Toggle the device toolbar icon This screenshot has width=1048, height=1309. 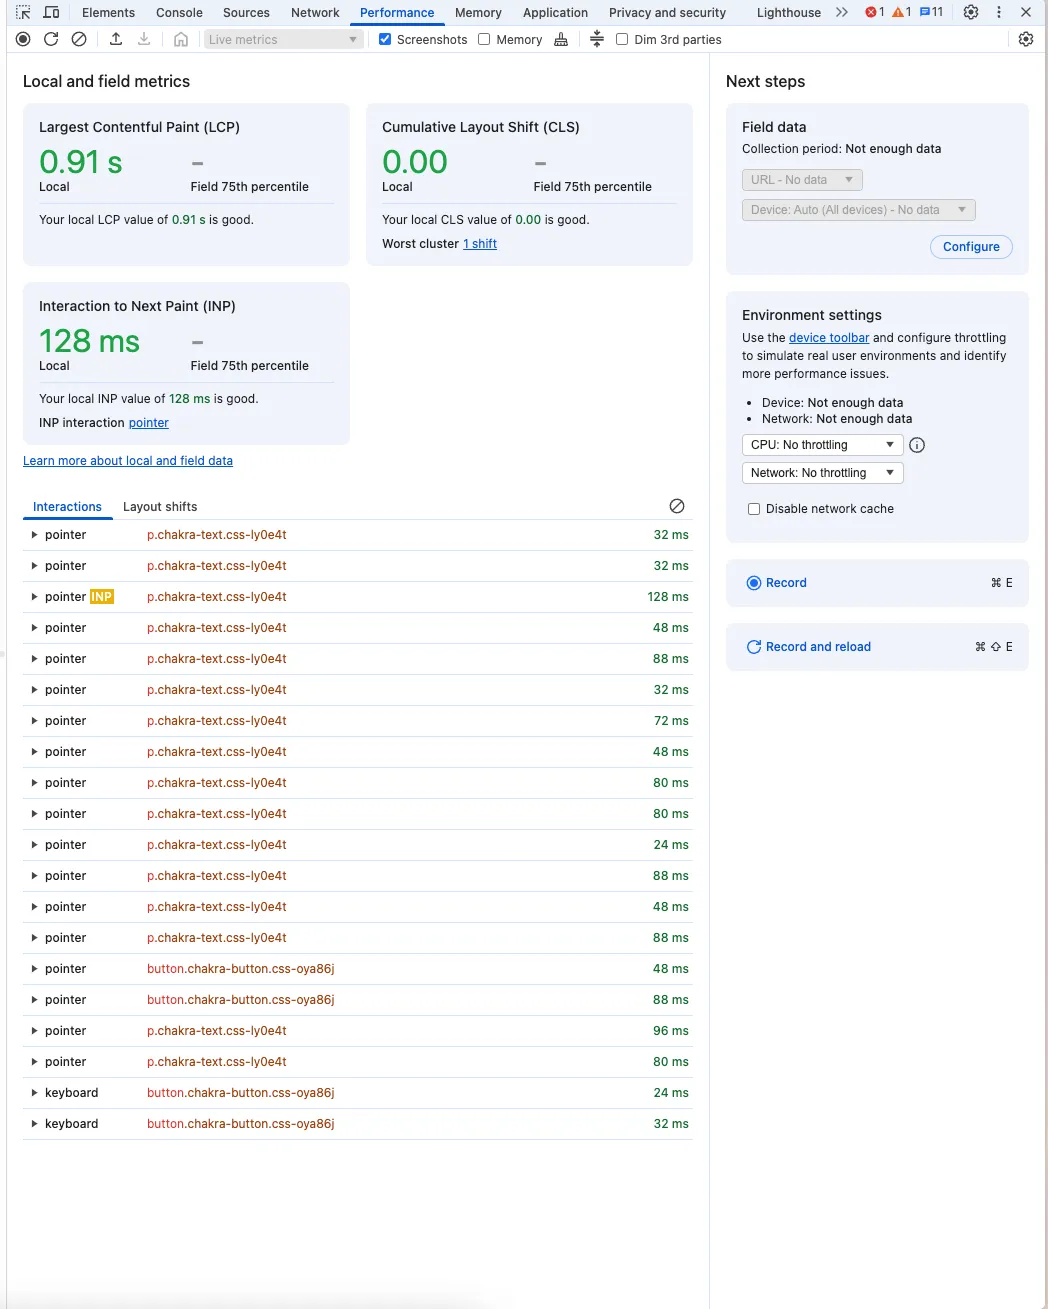[x=51, y=12]
